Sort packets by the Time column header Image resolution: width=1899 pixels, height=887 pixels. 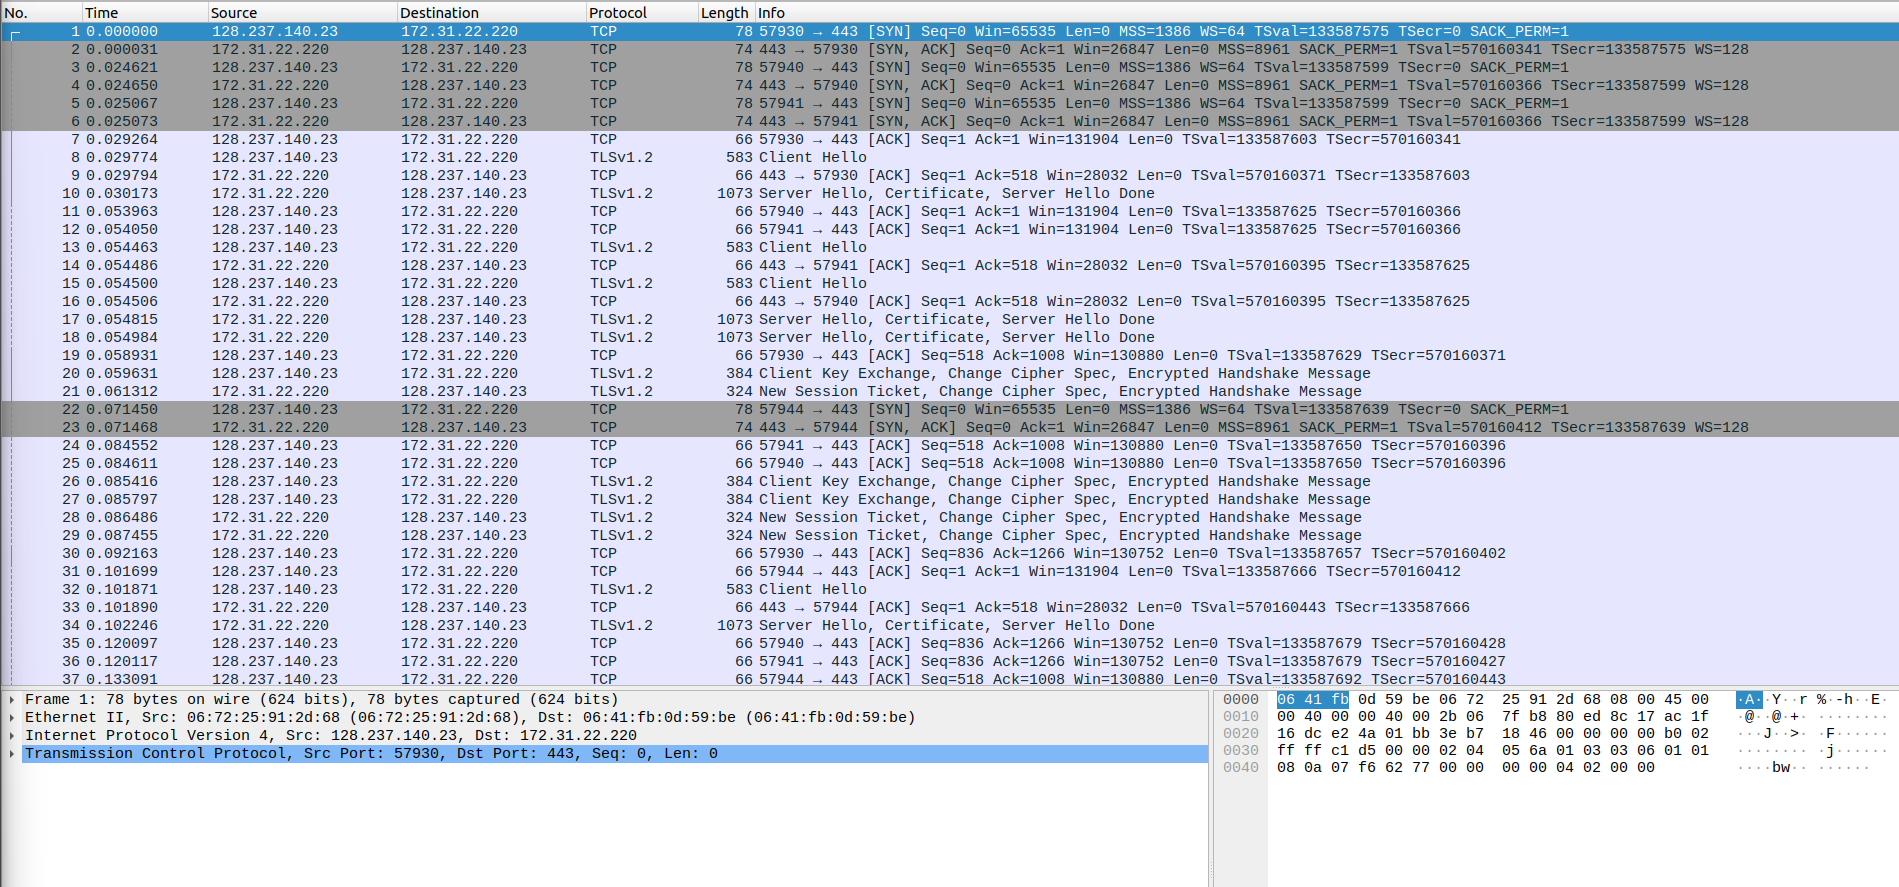[145, 12]
